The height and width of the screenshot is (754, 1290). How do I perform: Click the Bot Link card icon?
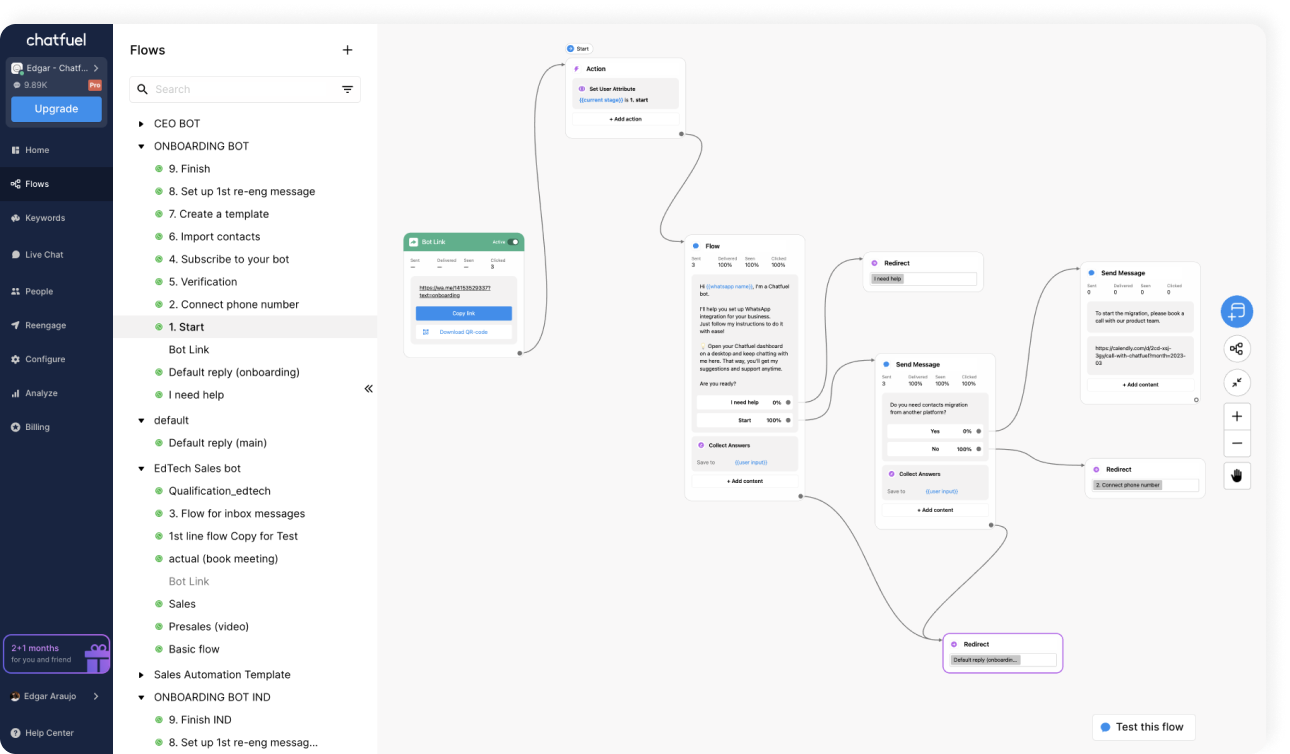pyautogui.click(x=413, y=242)
